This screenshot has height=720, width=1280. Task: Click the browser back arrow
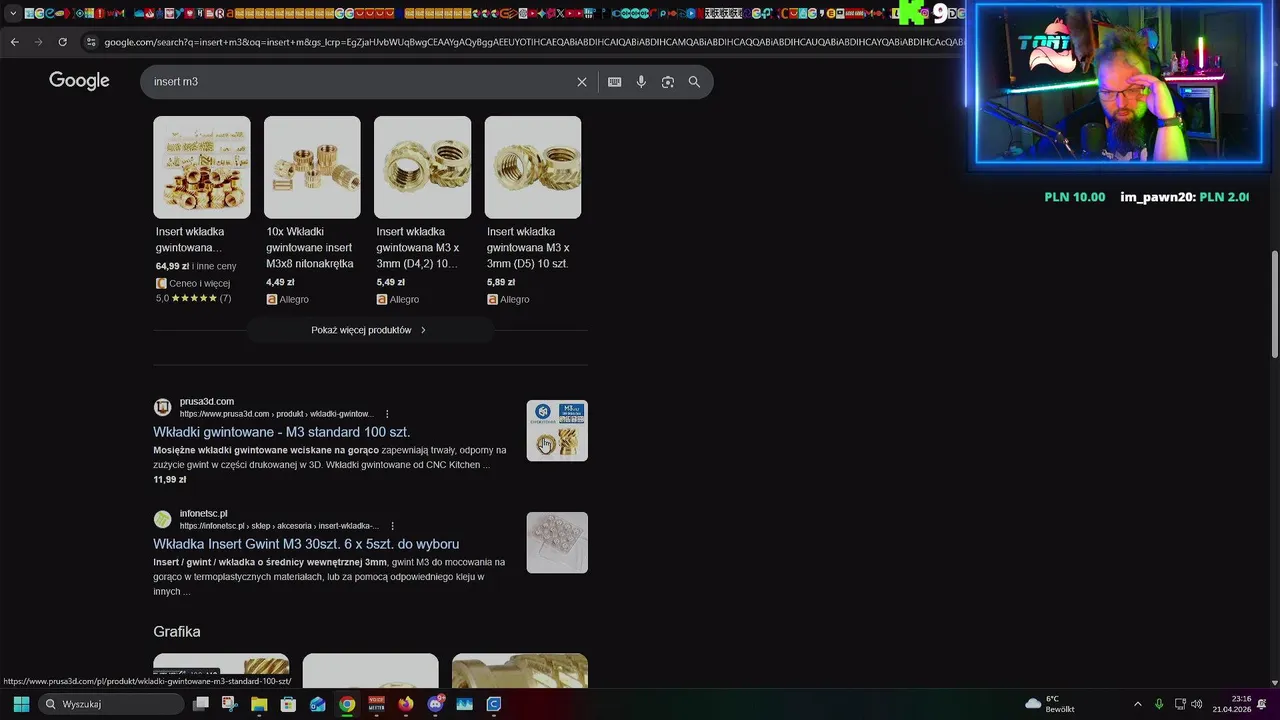pyautogui.click(x=14, y=42)
